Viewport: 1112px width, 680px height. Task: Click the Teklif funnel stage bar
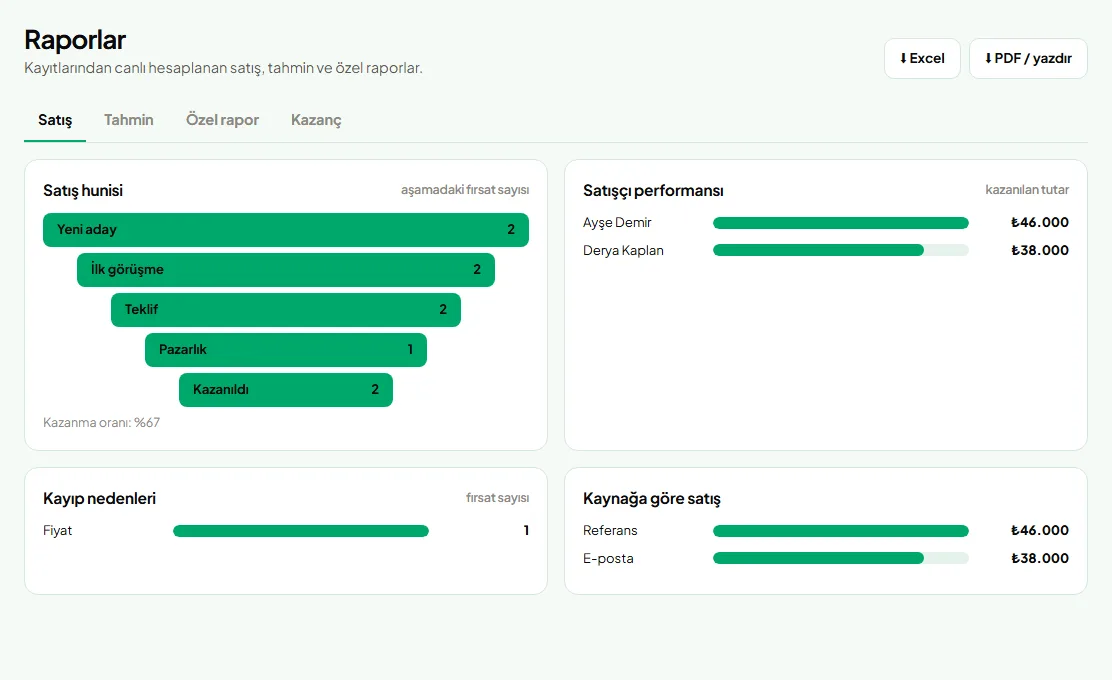tap(286, 310)
